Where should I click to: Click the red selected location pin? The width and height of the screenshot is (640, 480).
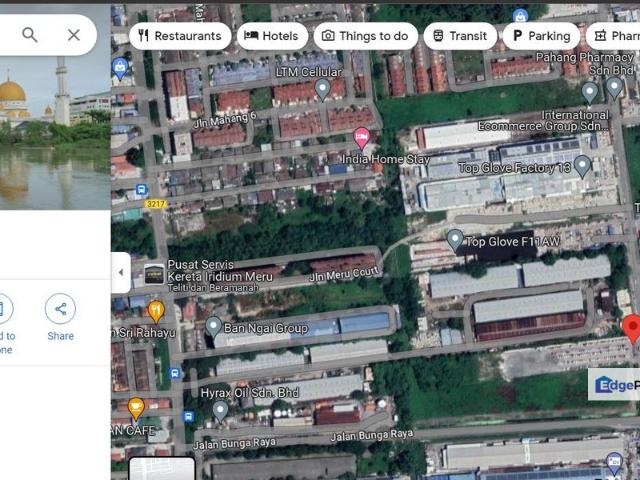pos(631,327)
